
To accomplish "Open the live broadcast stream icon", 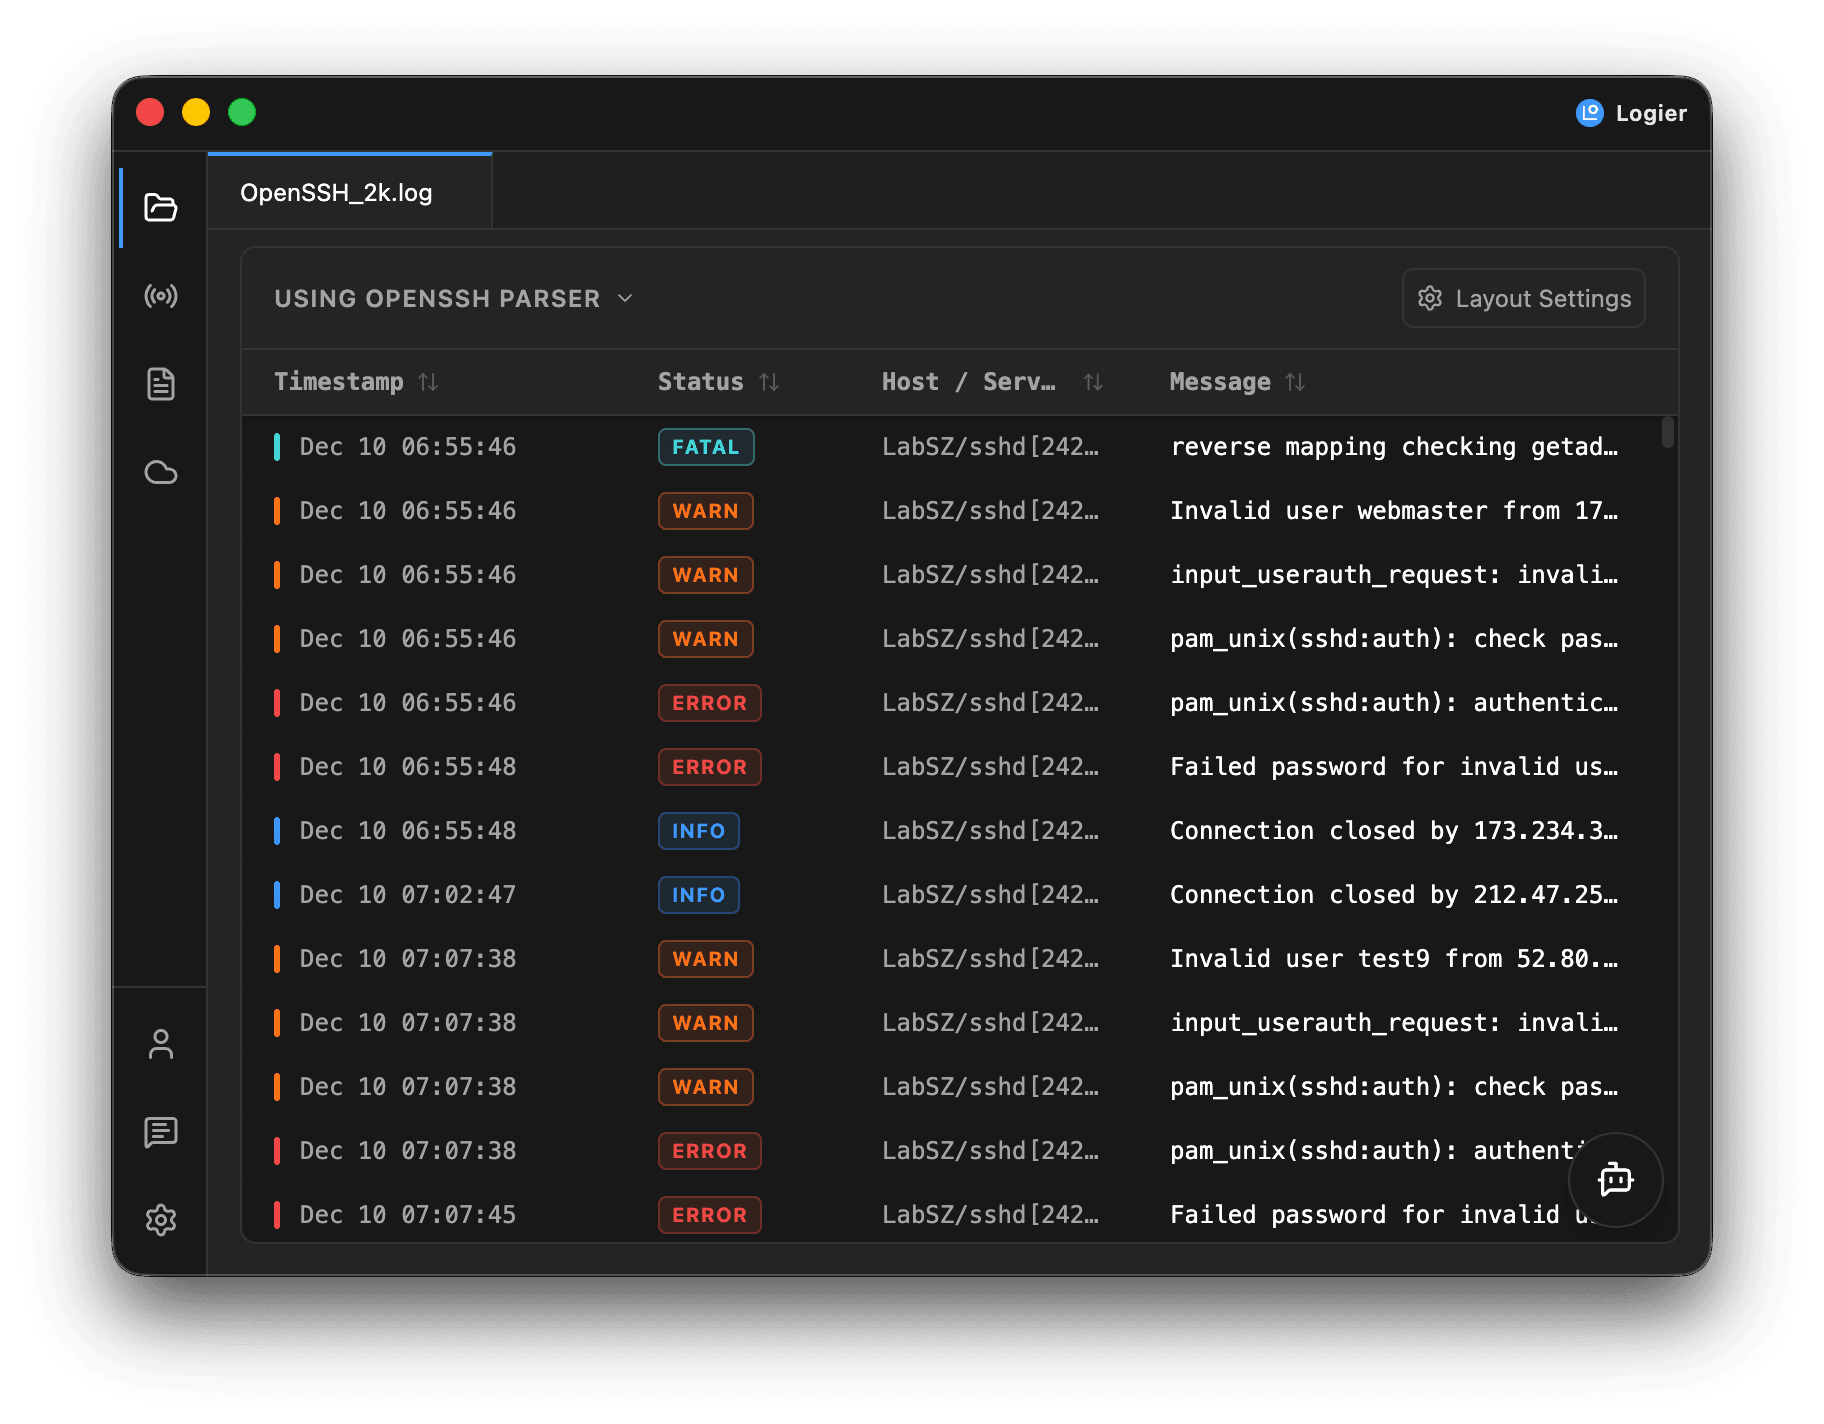I will coord(160,296).
